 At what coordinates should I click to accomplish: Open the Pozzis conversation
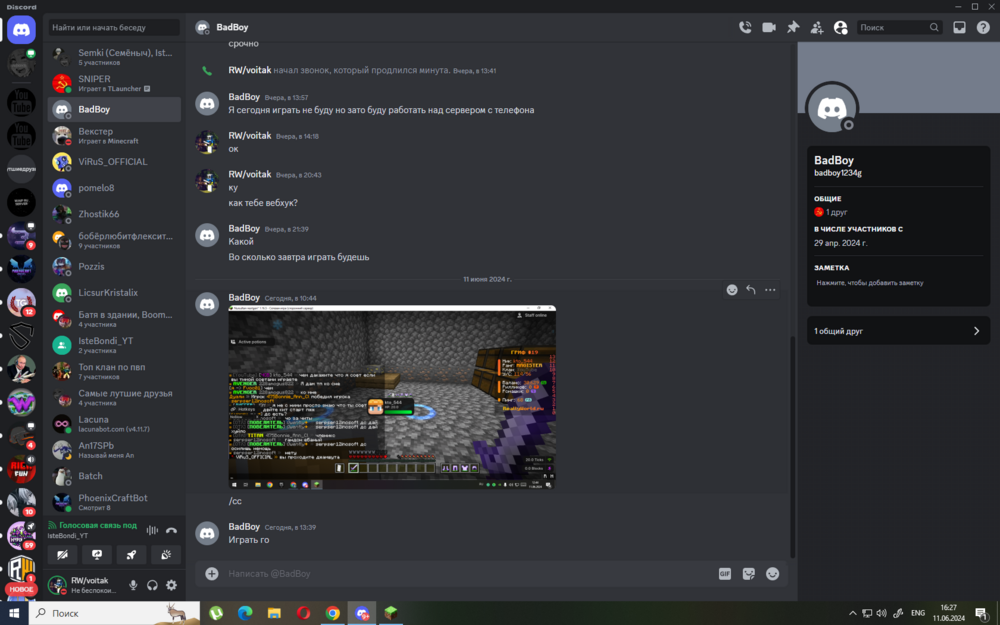(x=114, y=266)
